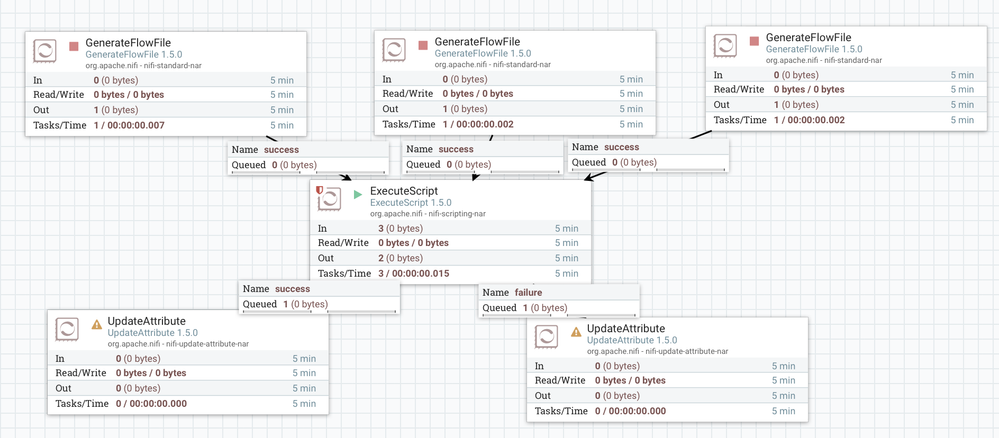Click 'Out 1 (0 bytes)' on middle GenerateFlowFile
This screenshot has width=999, height=438.
coord(515,109)
